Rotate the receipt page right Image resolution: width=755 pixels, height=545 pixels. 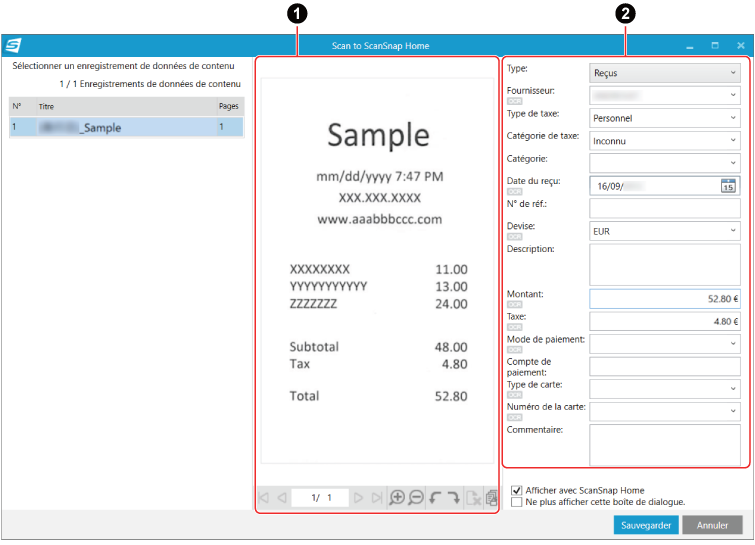pos(453,497)
